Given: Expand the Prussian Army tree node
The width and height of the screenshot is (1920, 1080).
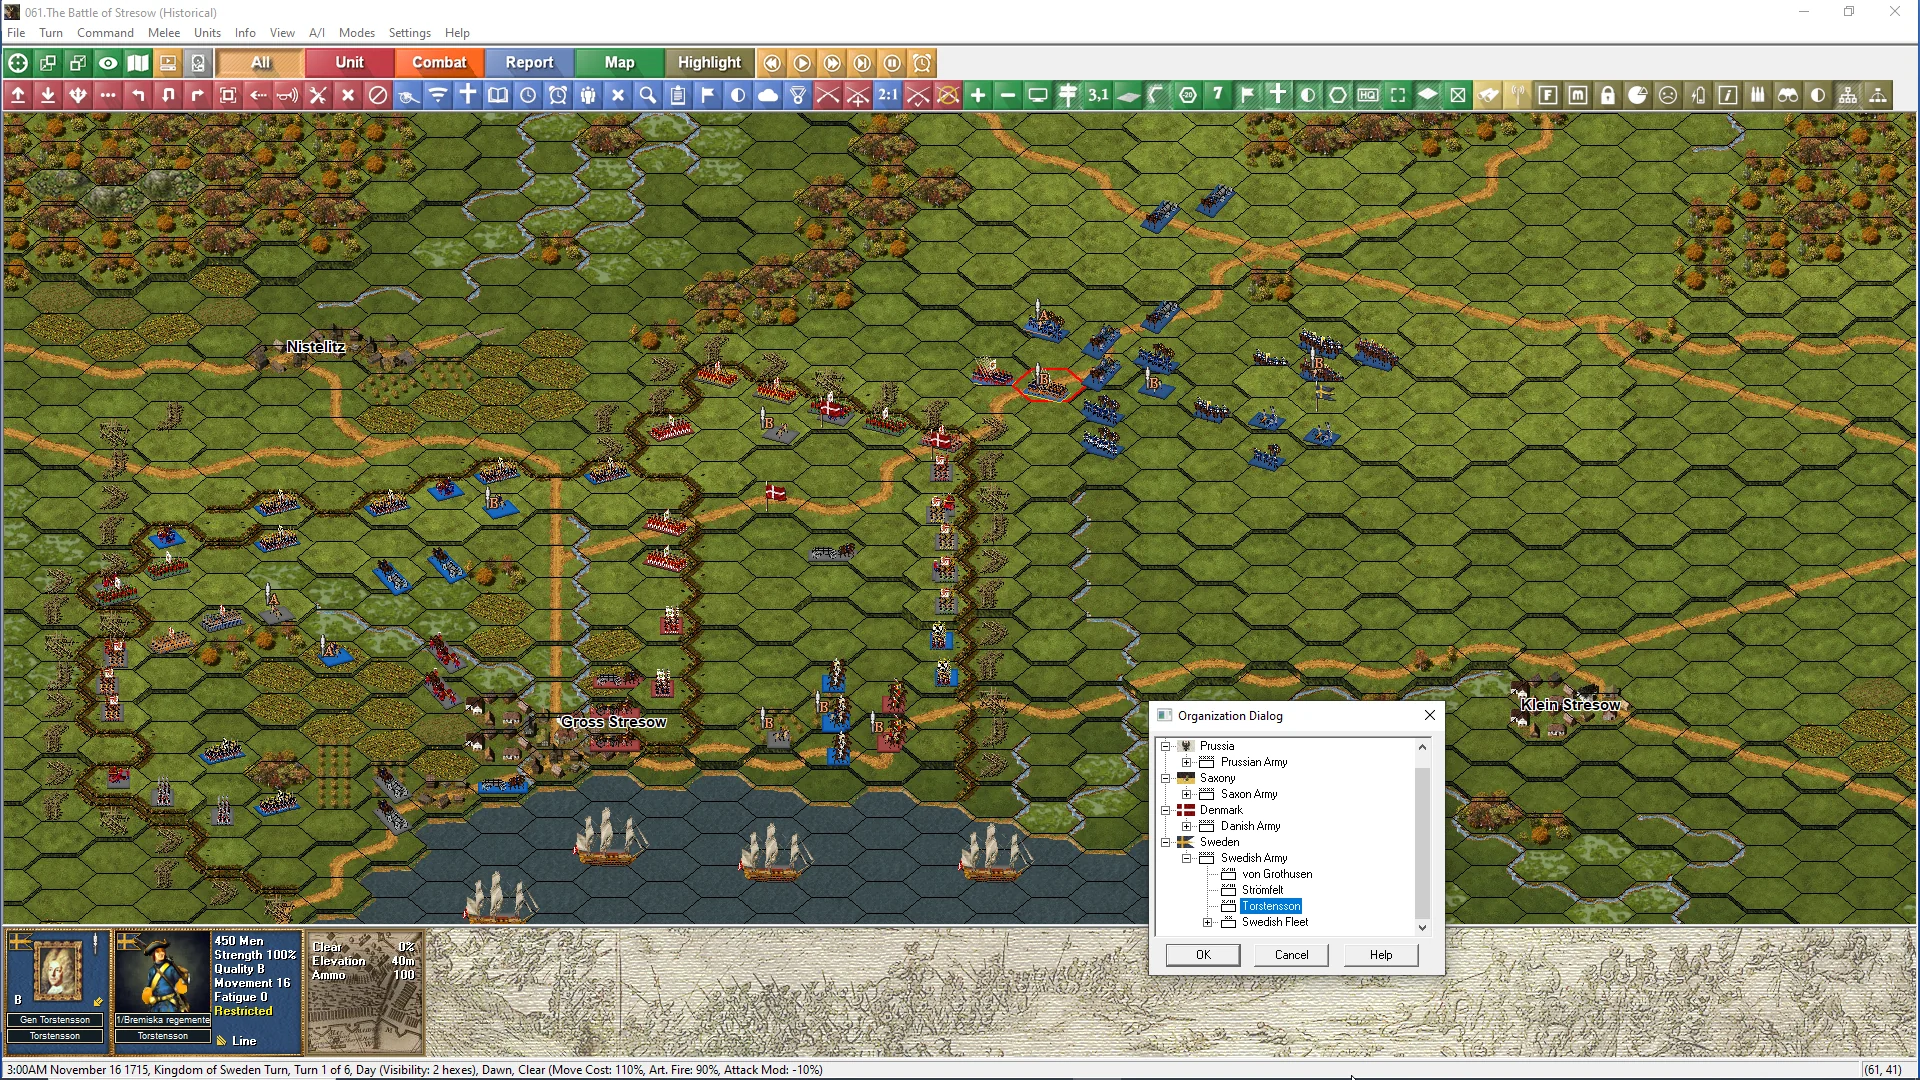Looking at the screenshot, I should pyautogui.click(x=1187, y=762).
